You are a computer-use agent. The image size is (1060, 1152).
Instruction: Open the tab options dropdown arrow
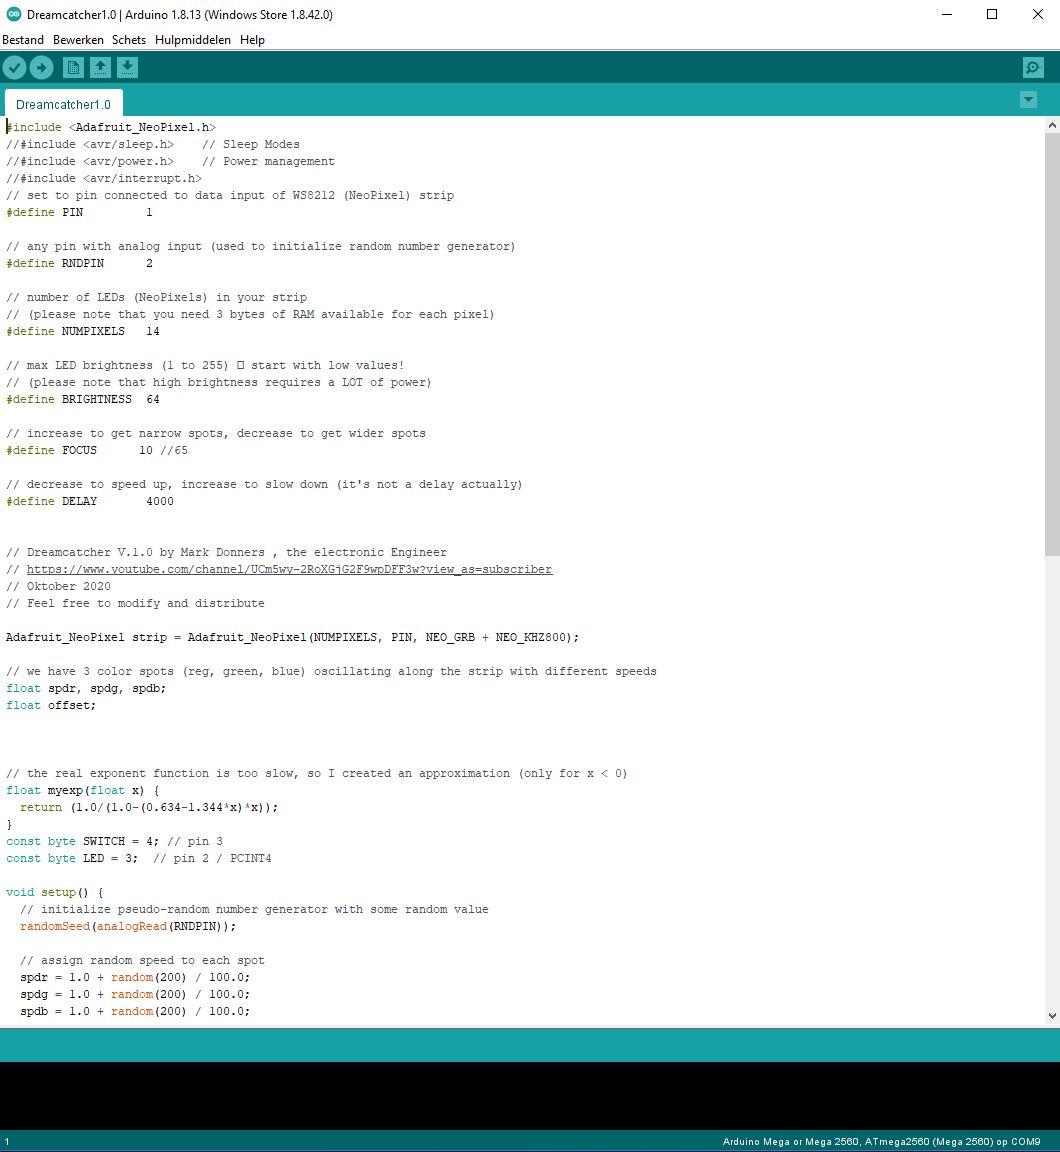click(1028, 100)
